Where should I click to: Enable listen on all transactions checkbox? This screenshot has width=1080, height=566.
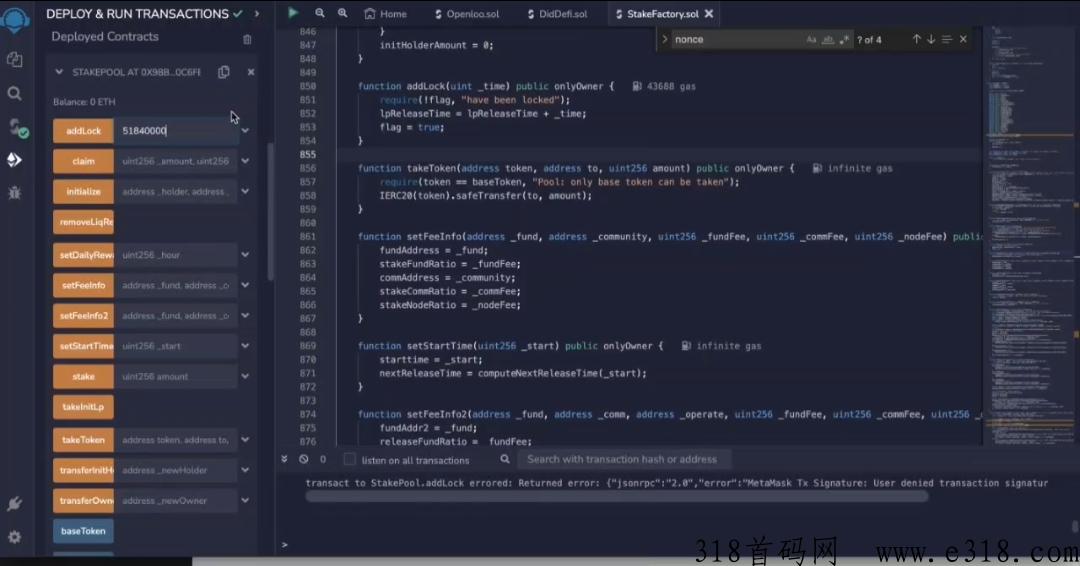[350, 460]
